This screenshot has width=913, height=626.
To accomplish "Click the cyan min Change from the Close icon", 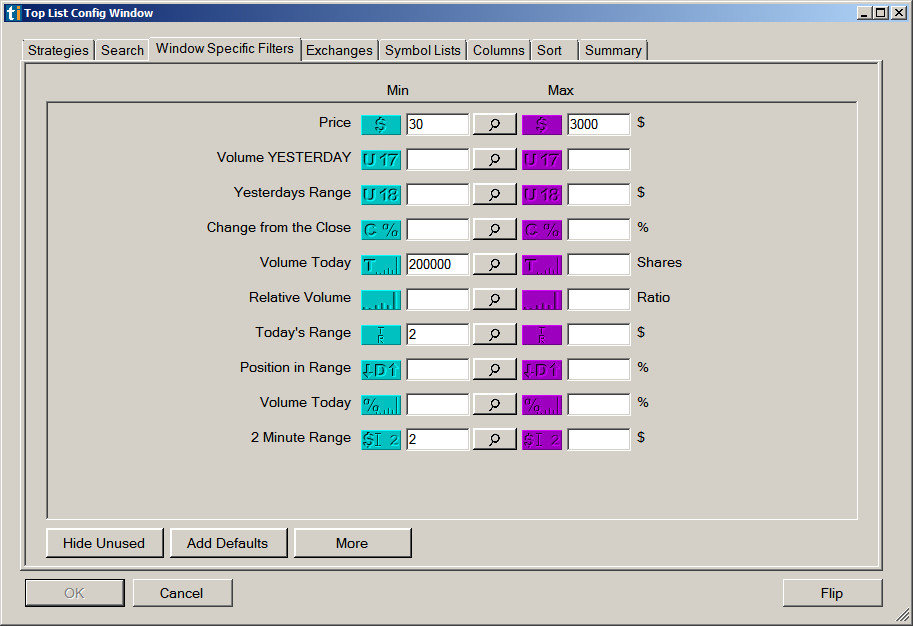I will 381,229.
